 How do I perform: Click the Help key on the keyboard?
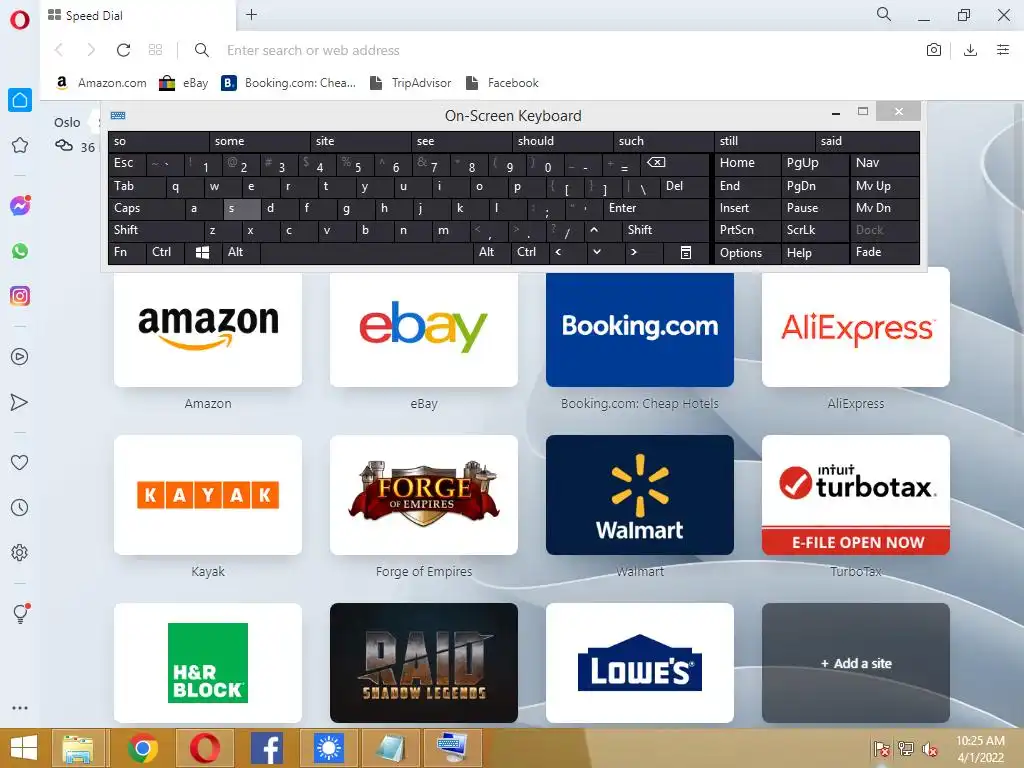click(815, 253)
